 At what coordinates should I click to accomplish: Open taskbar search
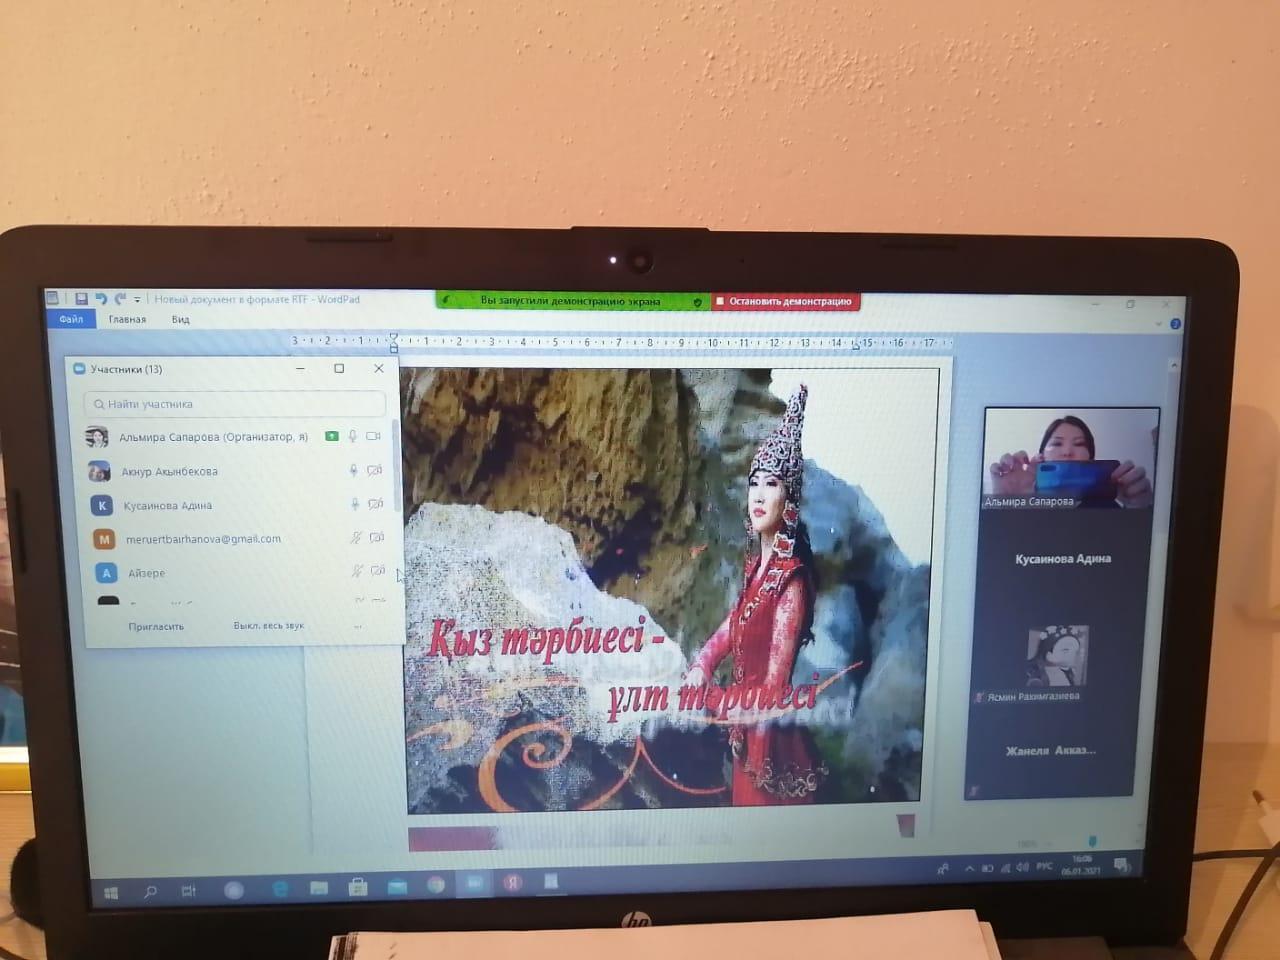(x=150, y=891)
